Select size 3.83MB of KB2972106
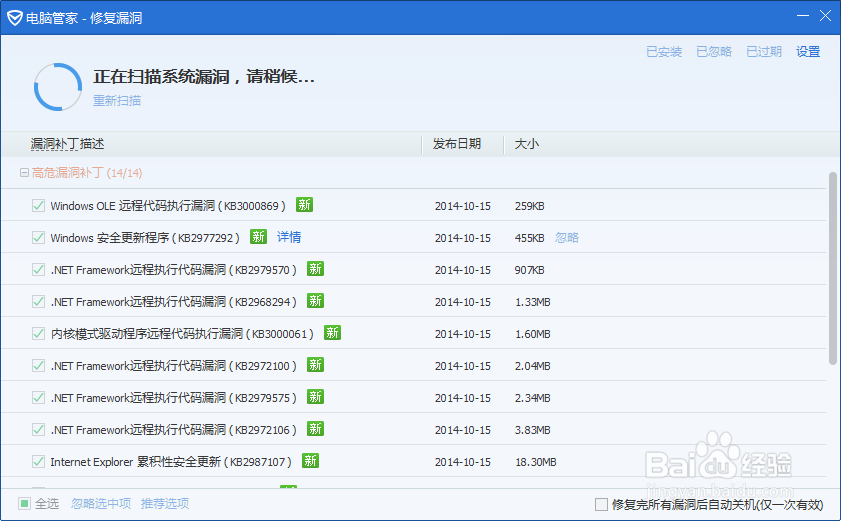This screenshot has height=521, width=841. click(x=533, y=430)
